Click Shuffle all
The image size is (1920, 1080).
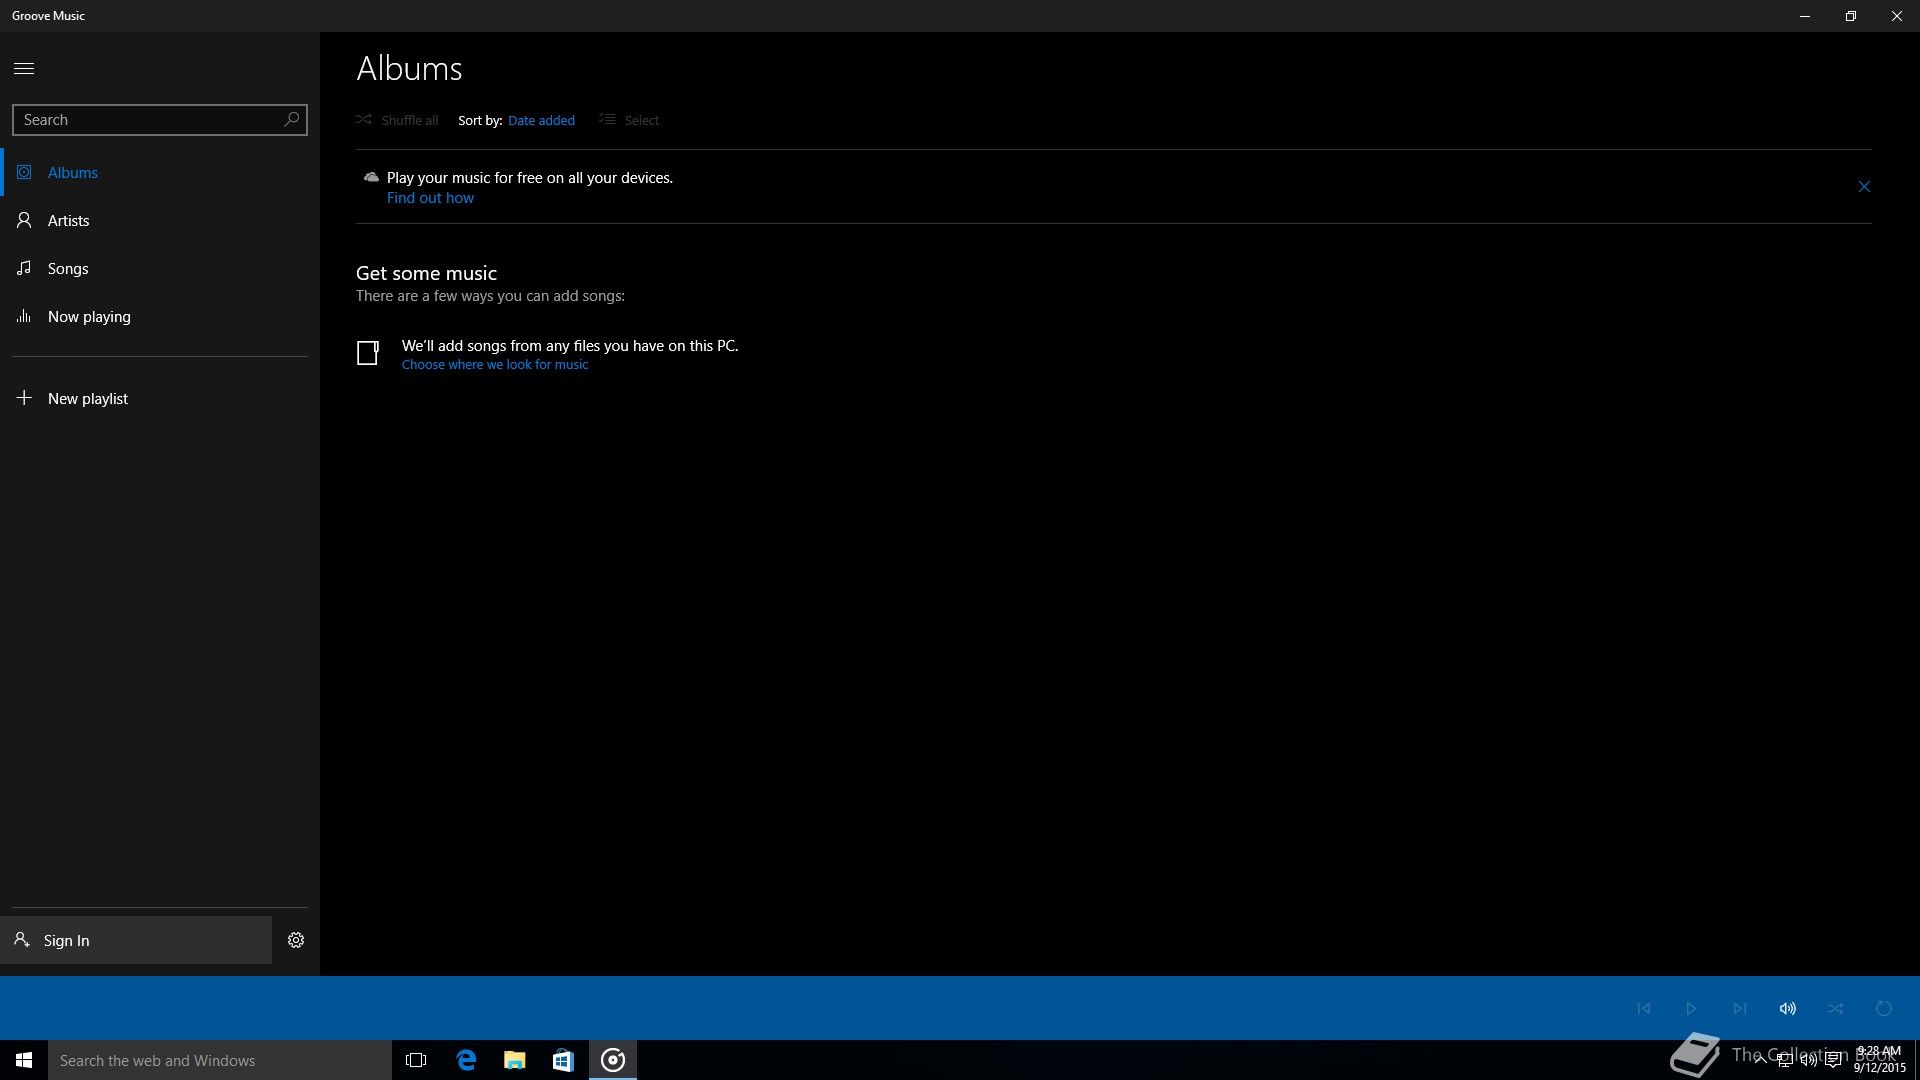click(397, 120)
